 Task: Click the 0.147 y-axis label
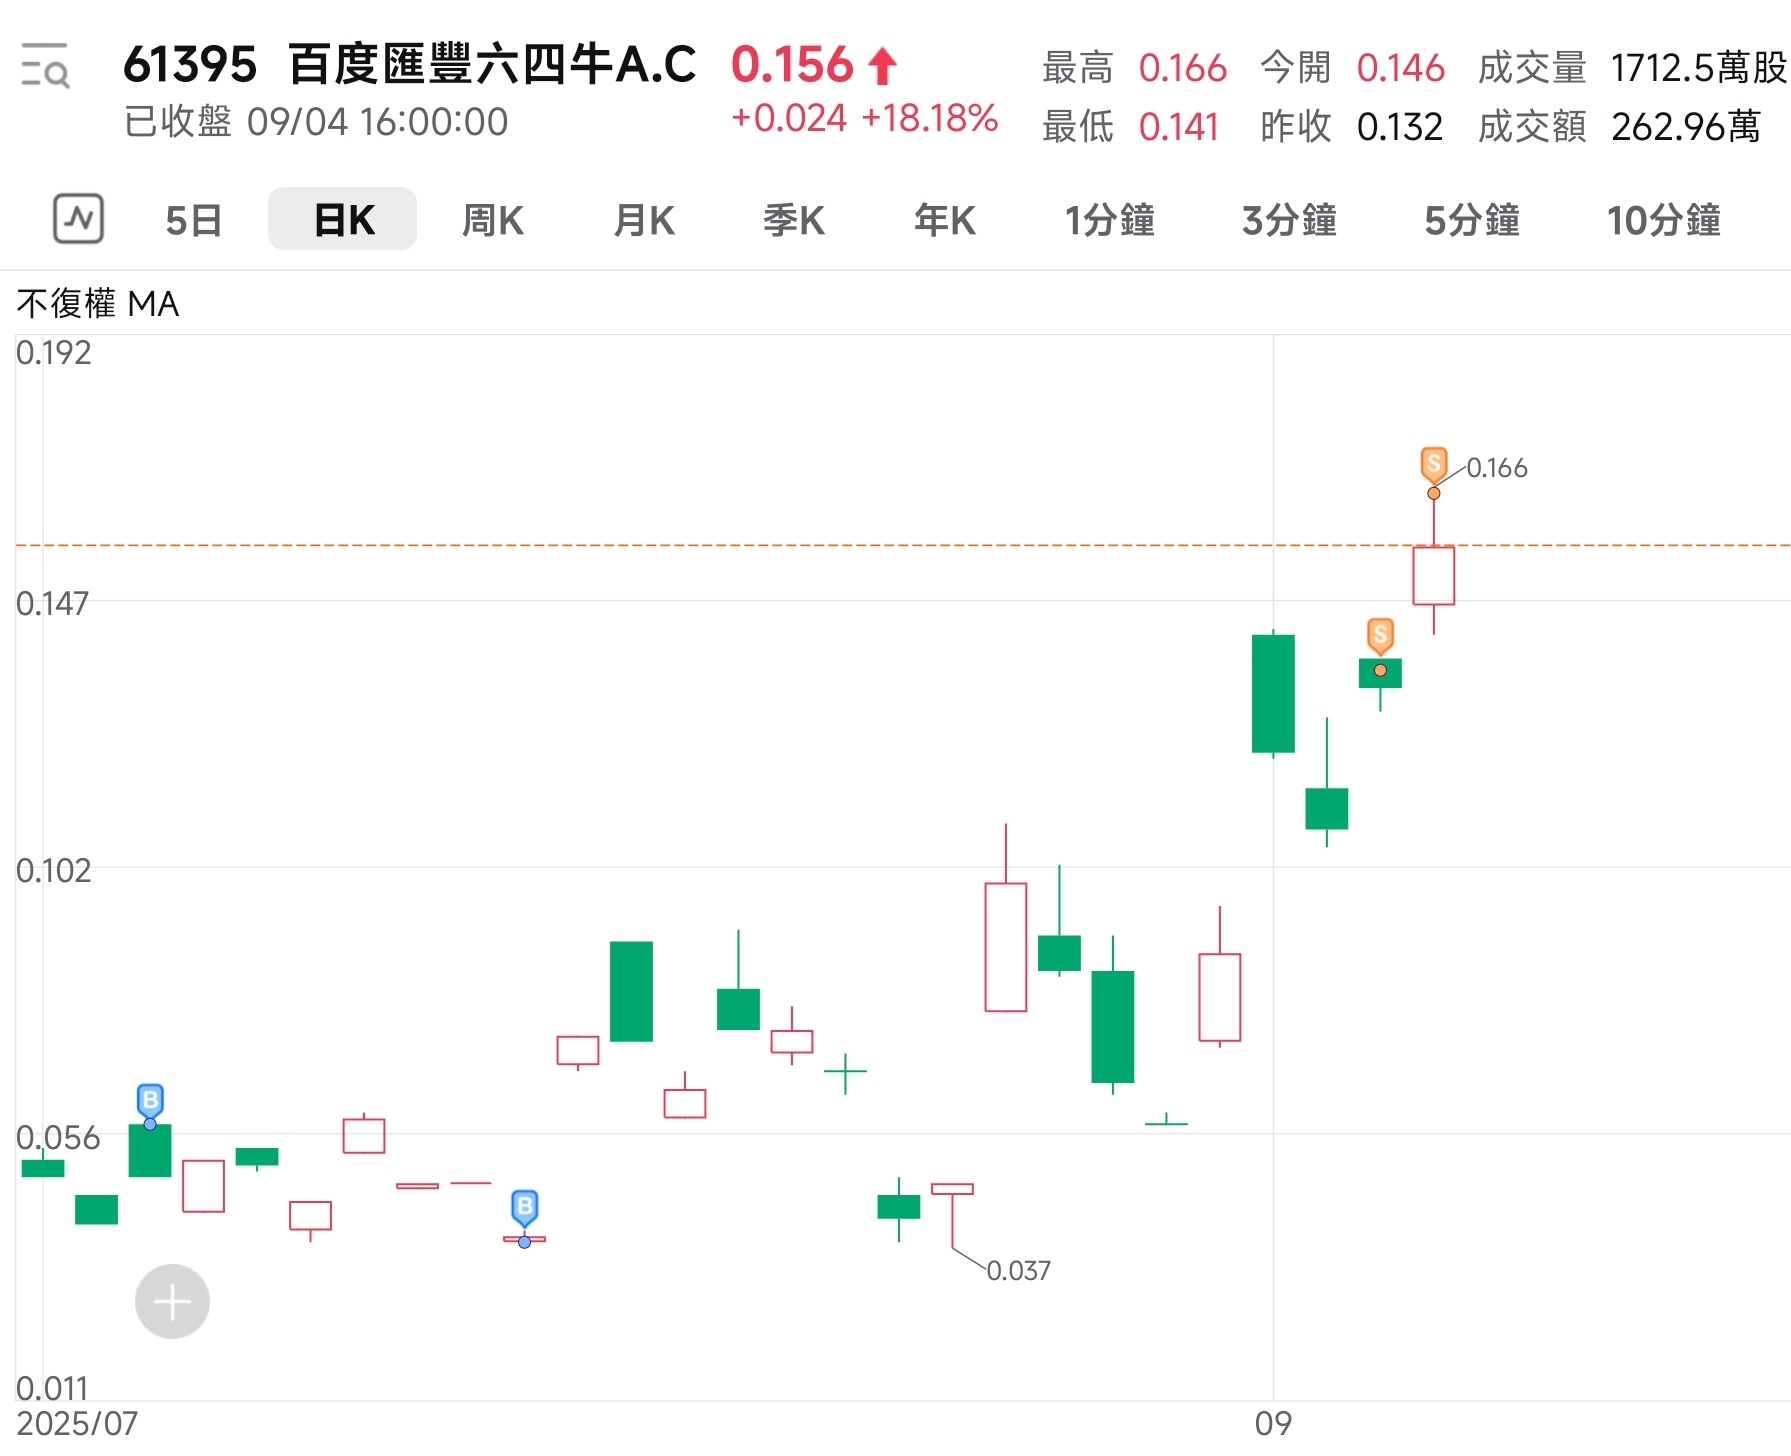[53, 604]
